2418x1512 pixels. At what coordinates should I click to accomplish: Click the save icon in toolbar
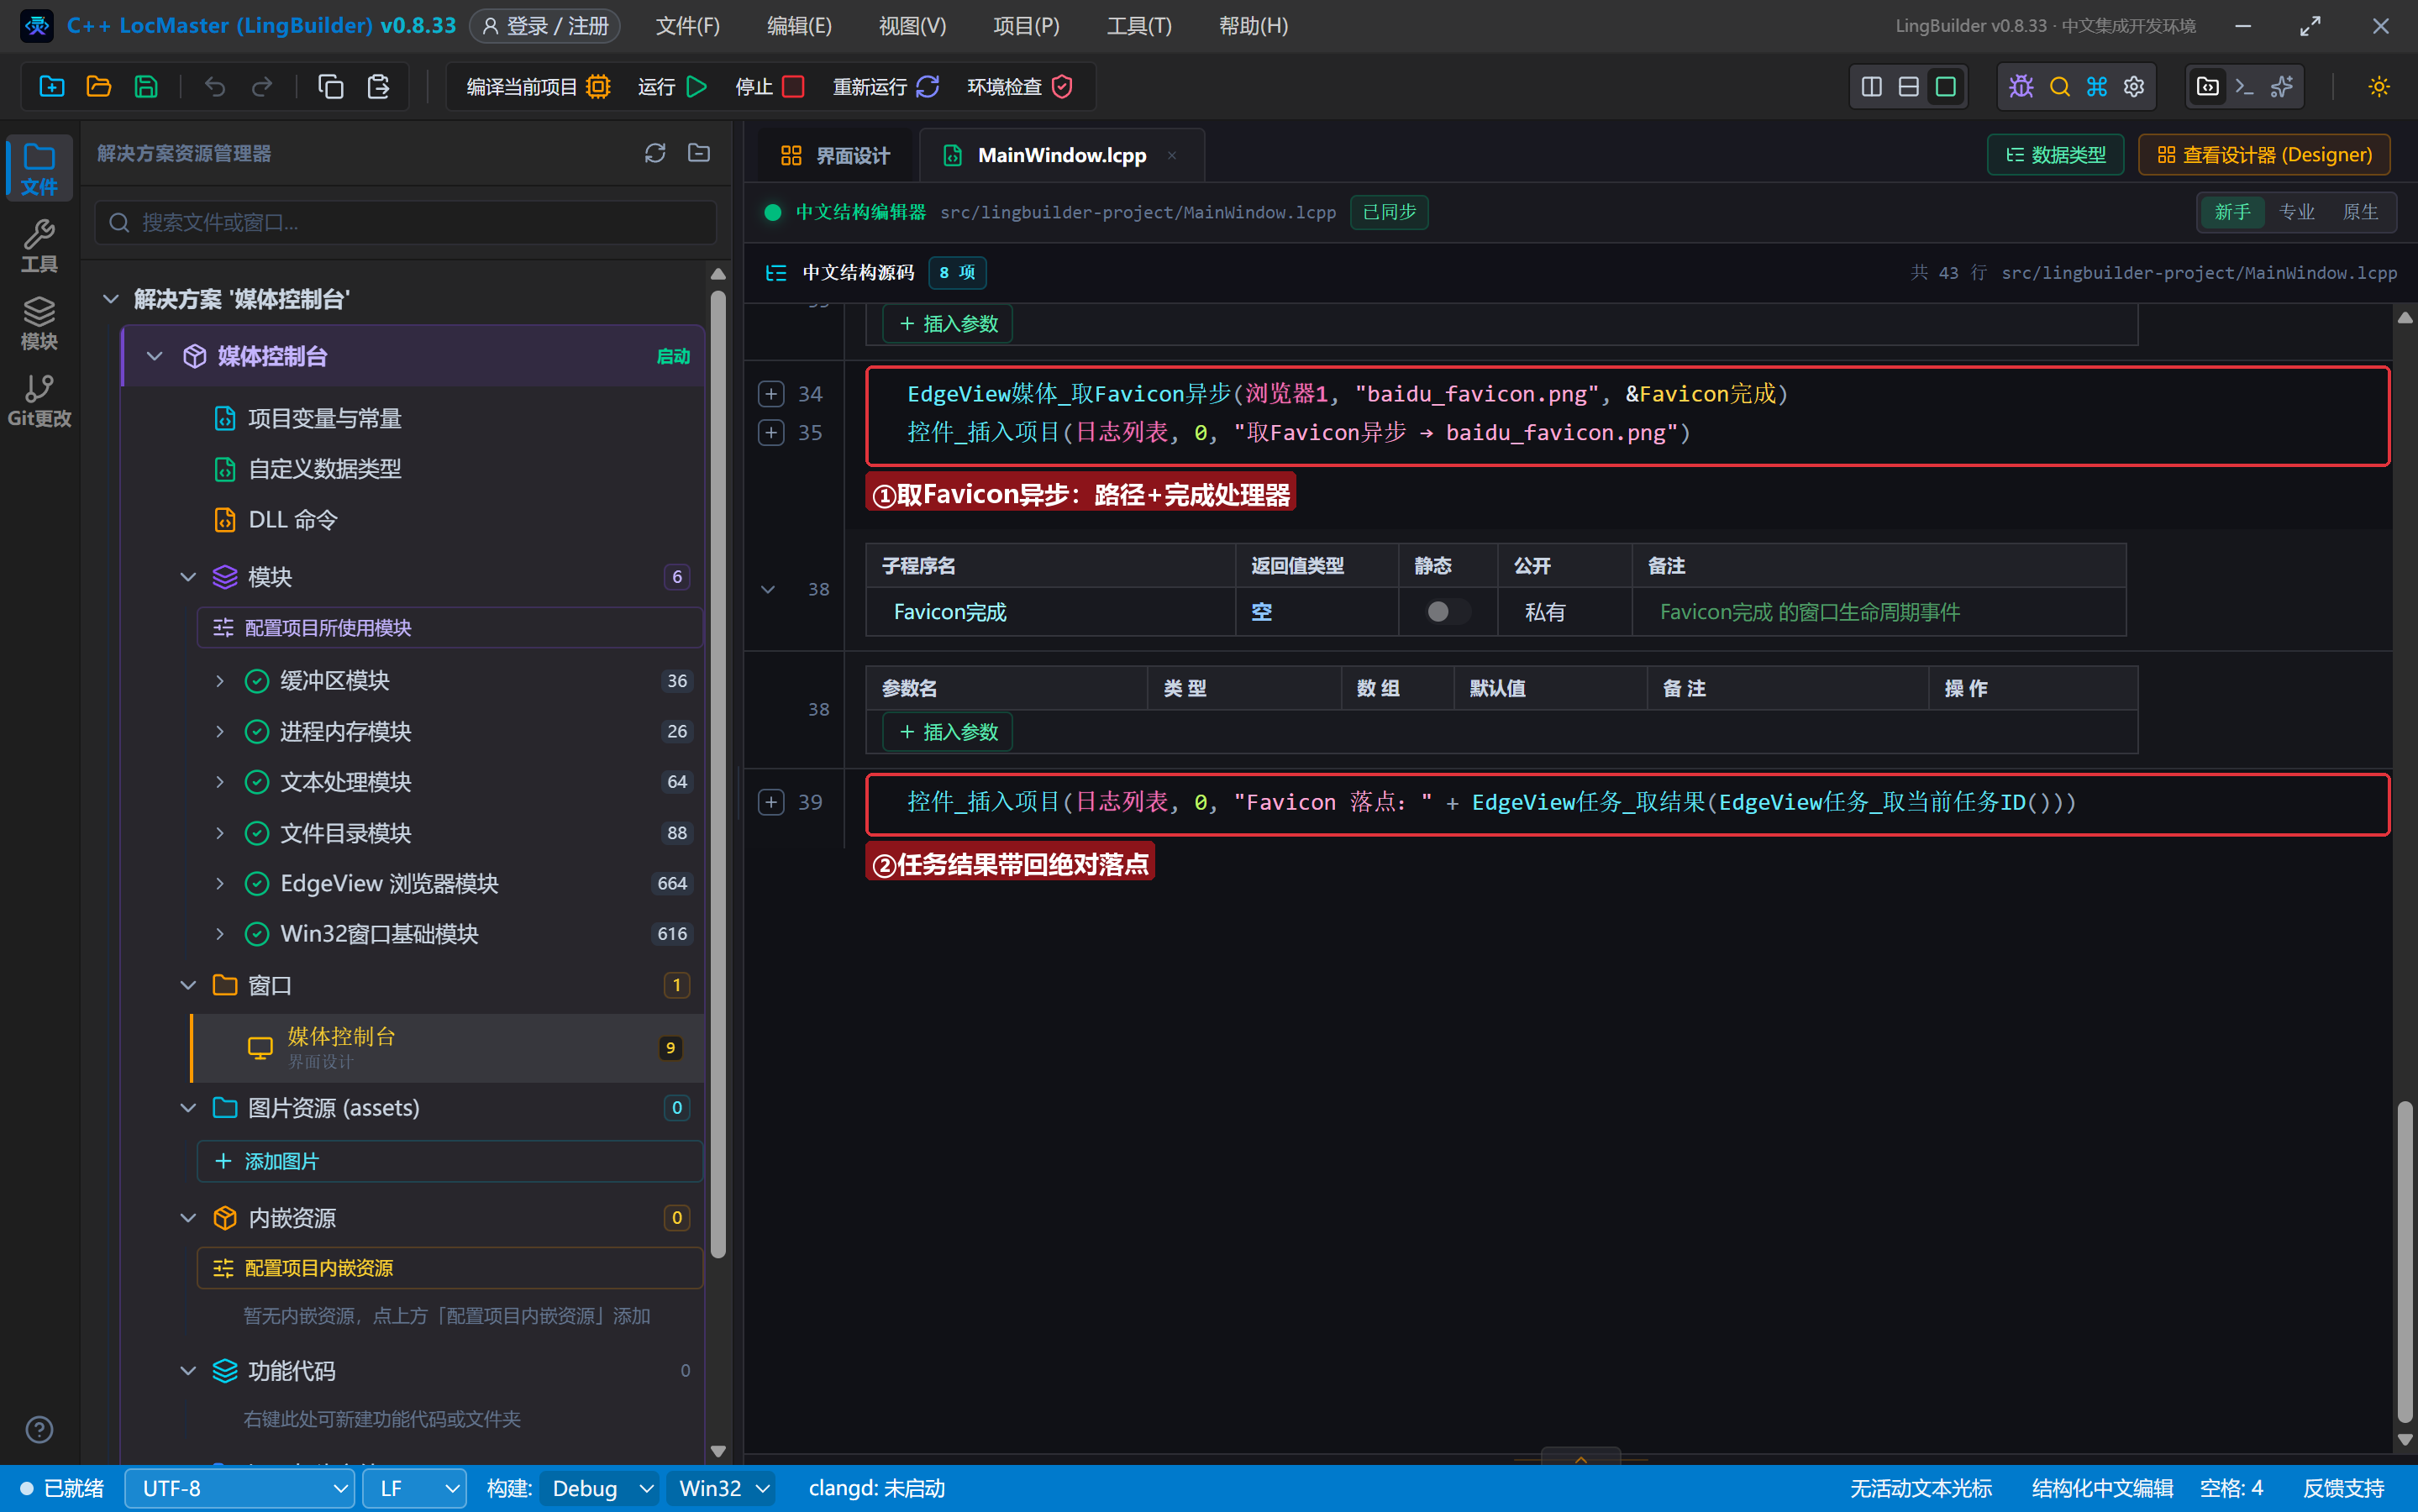(x=146, y=87)
